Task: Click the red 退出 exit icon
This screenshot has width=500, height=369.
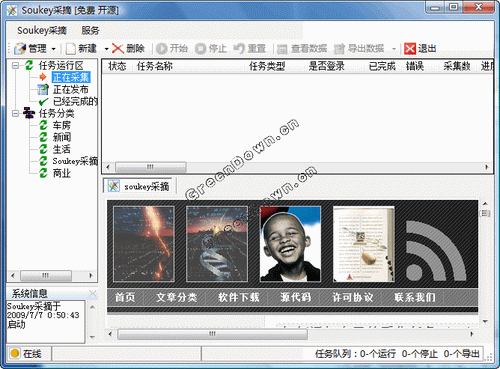Action: (410, 49)
